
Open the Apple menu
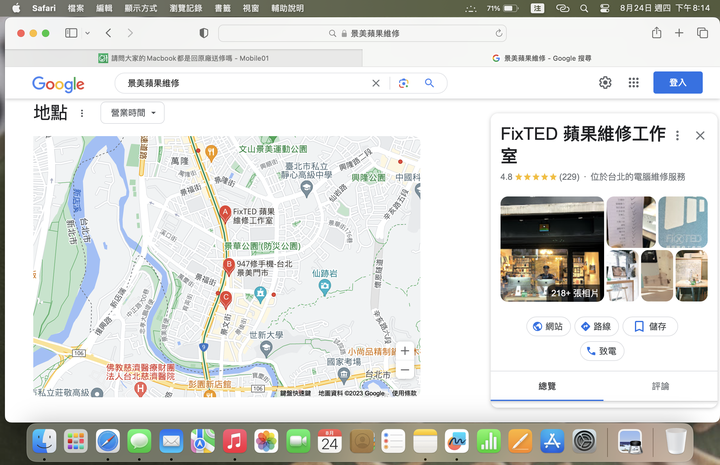pos(16,8)
